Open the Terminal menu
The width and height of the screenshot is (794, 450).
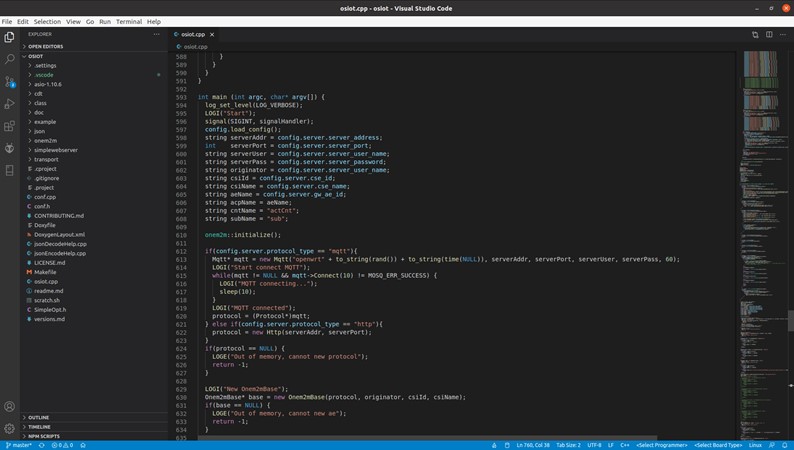[x=129, y=22]
